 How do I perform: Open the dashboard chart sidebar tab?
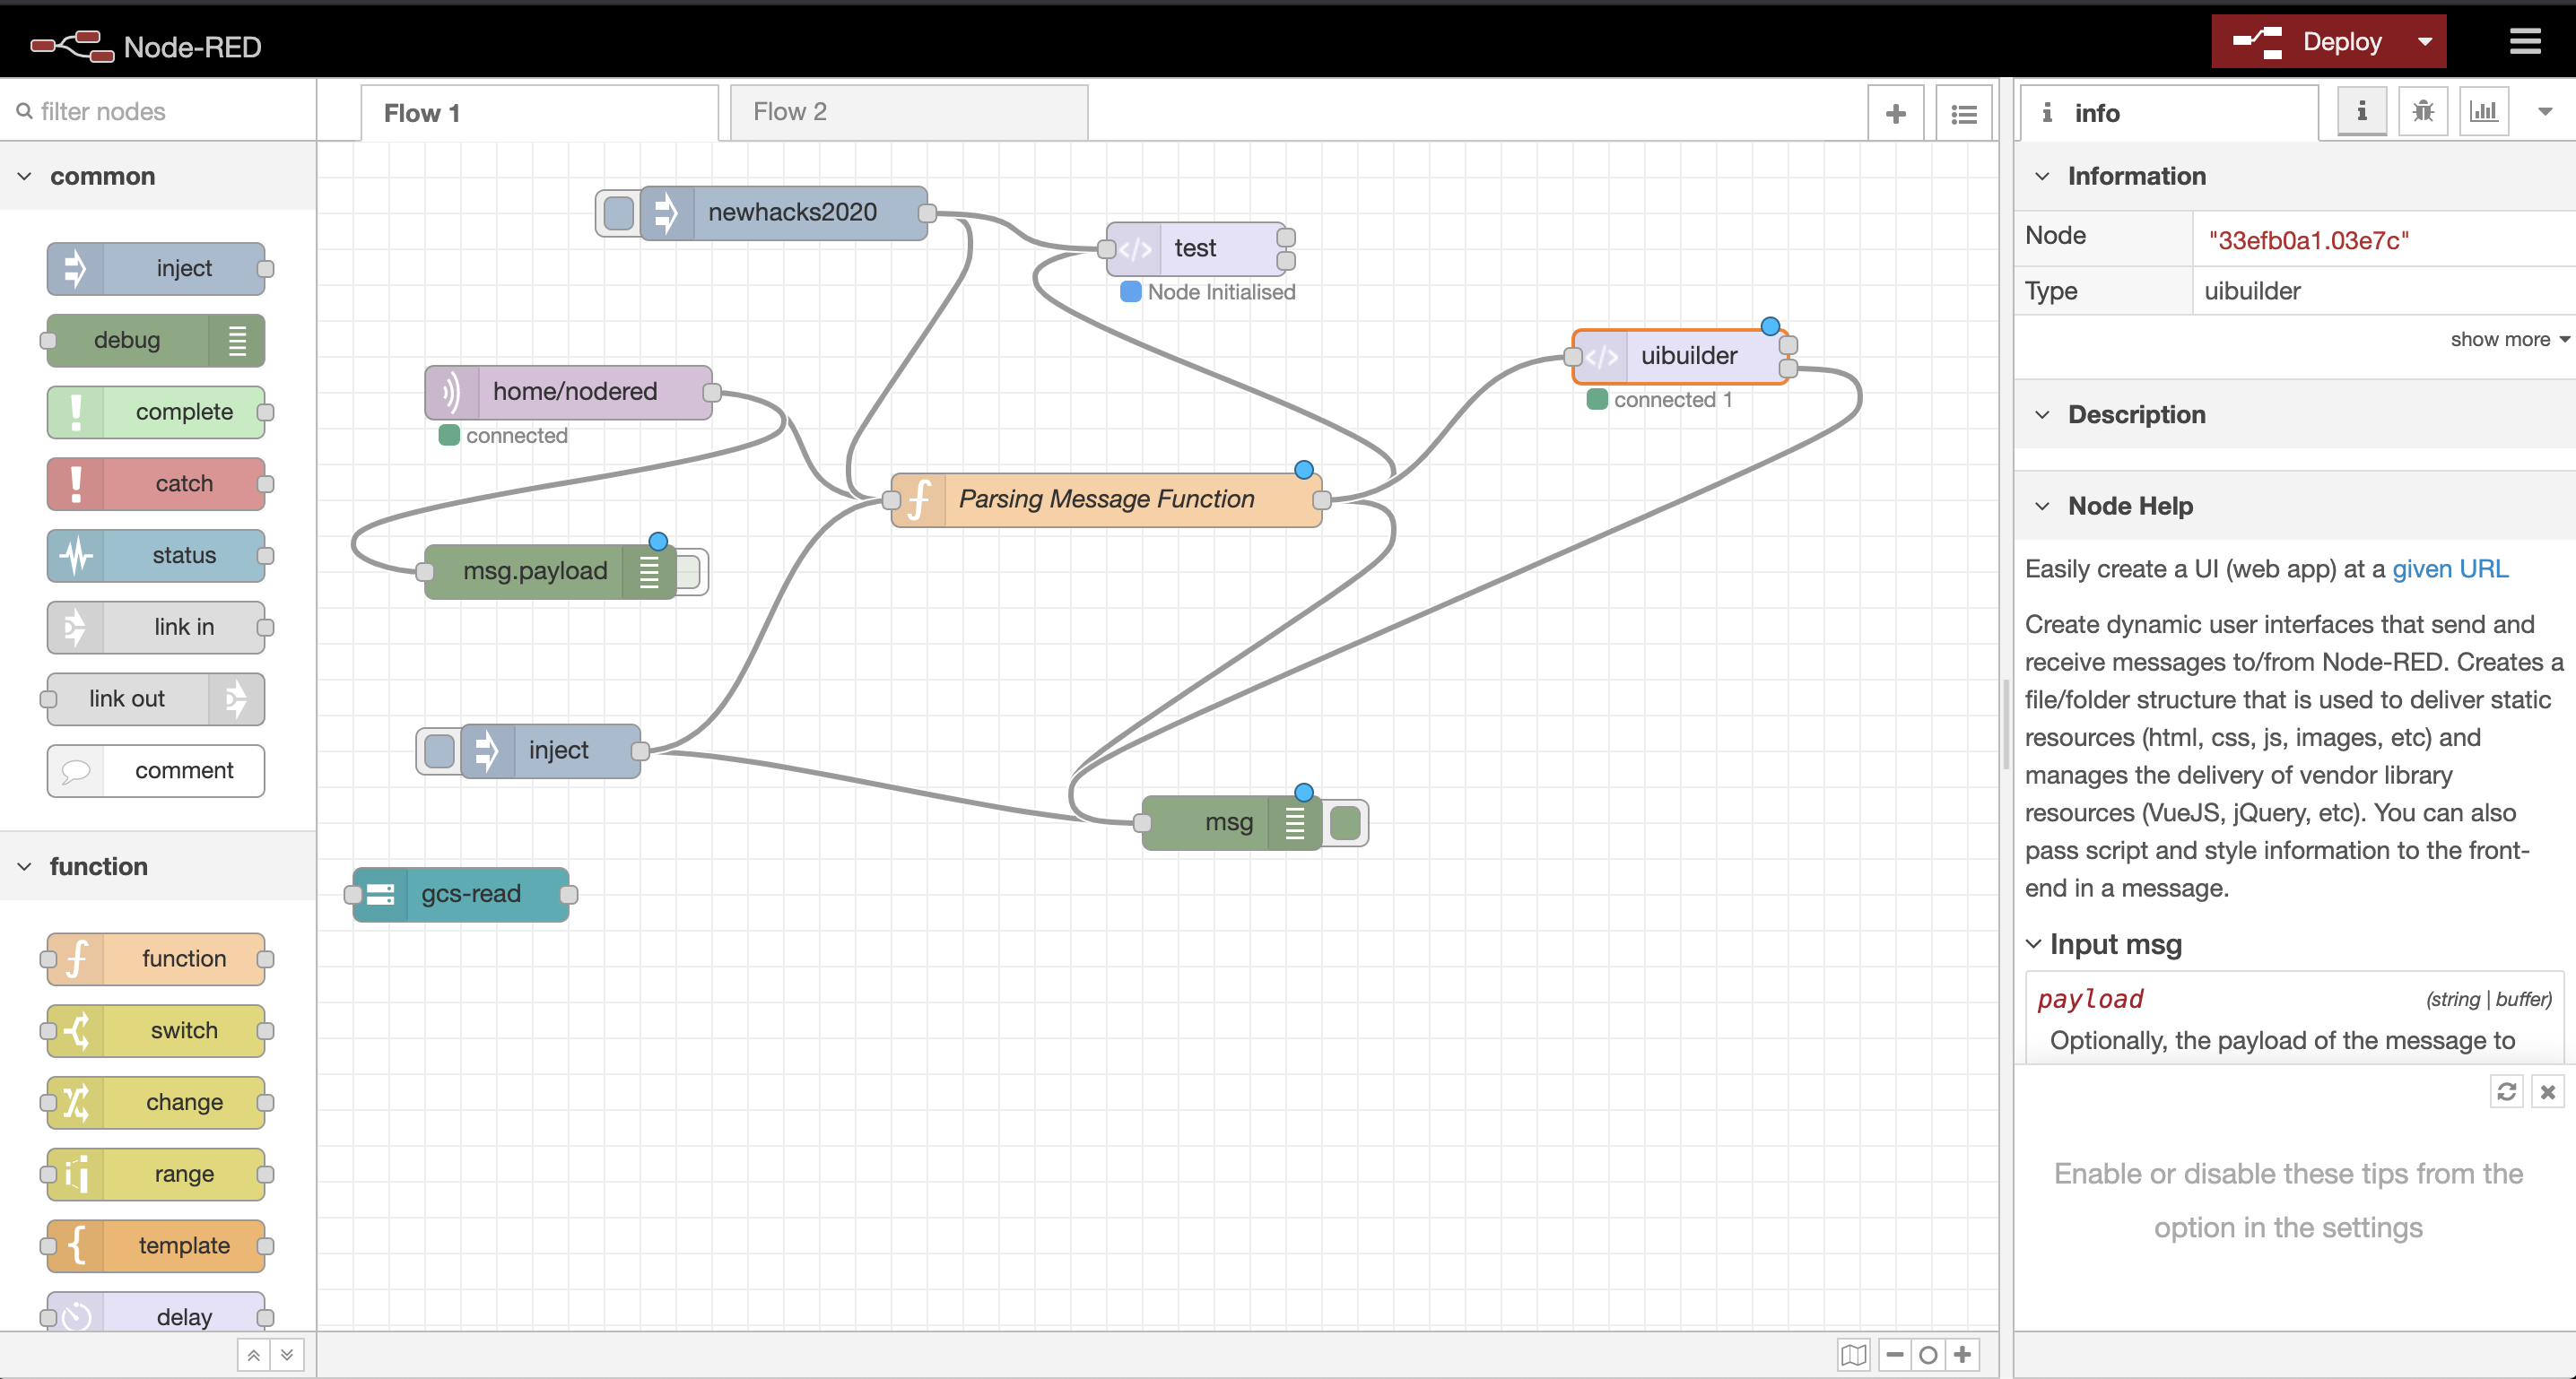(2483, 111)
